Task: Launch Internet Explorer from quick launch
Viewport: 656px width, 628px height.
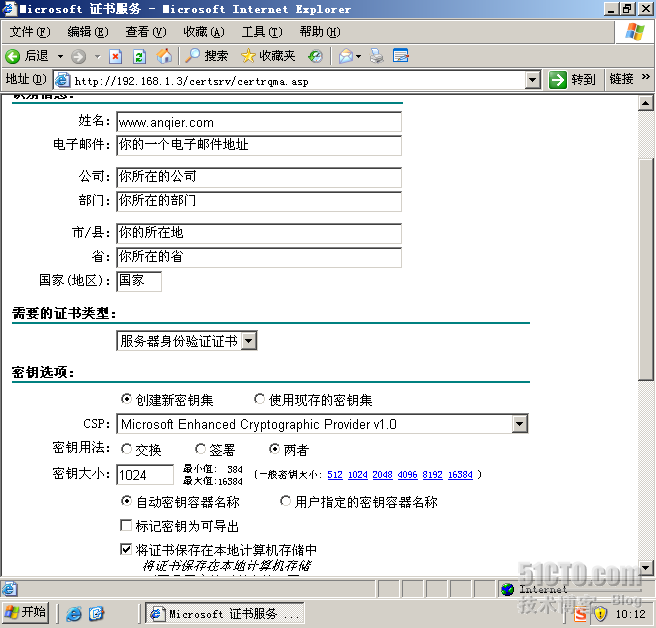Action: (74, 614)
